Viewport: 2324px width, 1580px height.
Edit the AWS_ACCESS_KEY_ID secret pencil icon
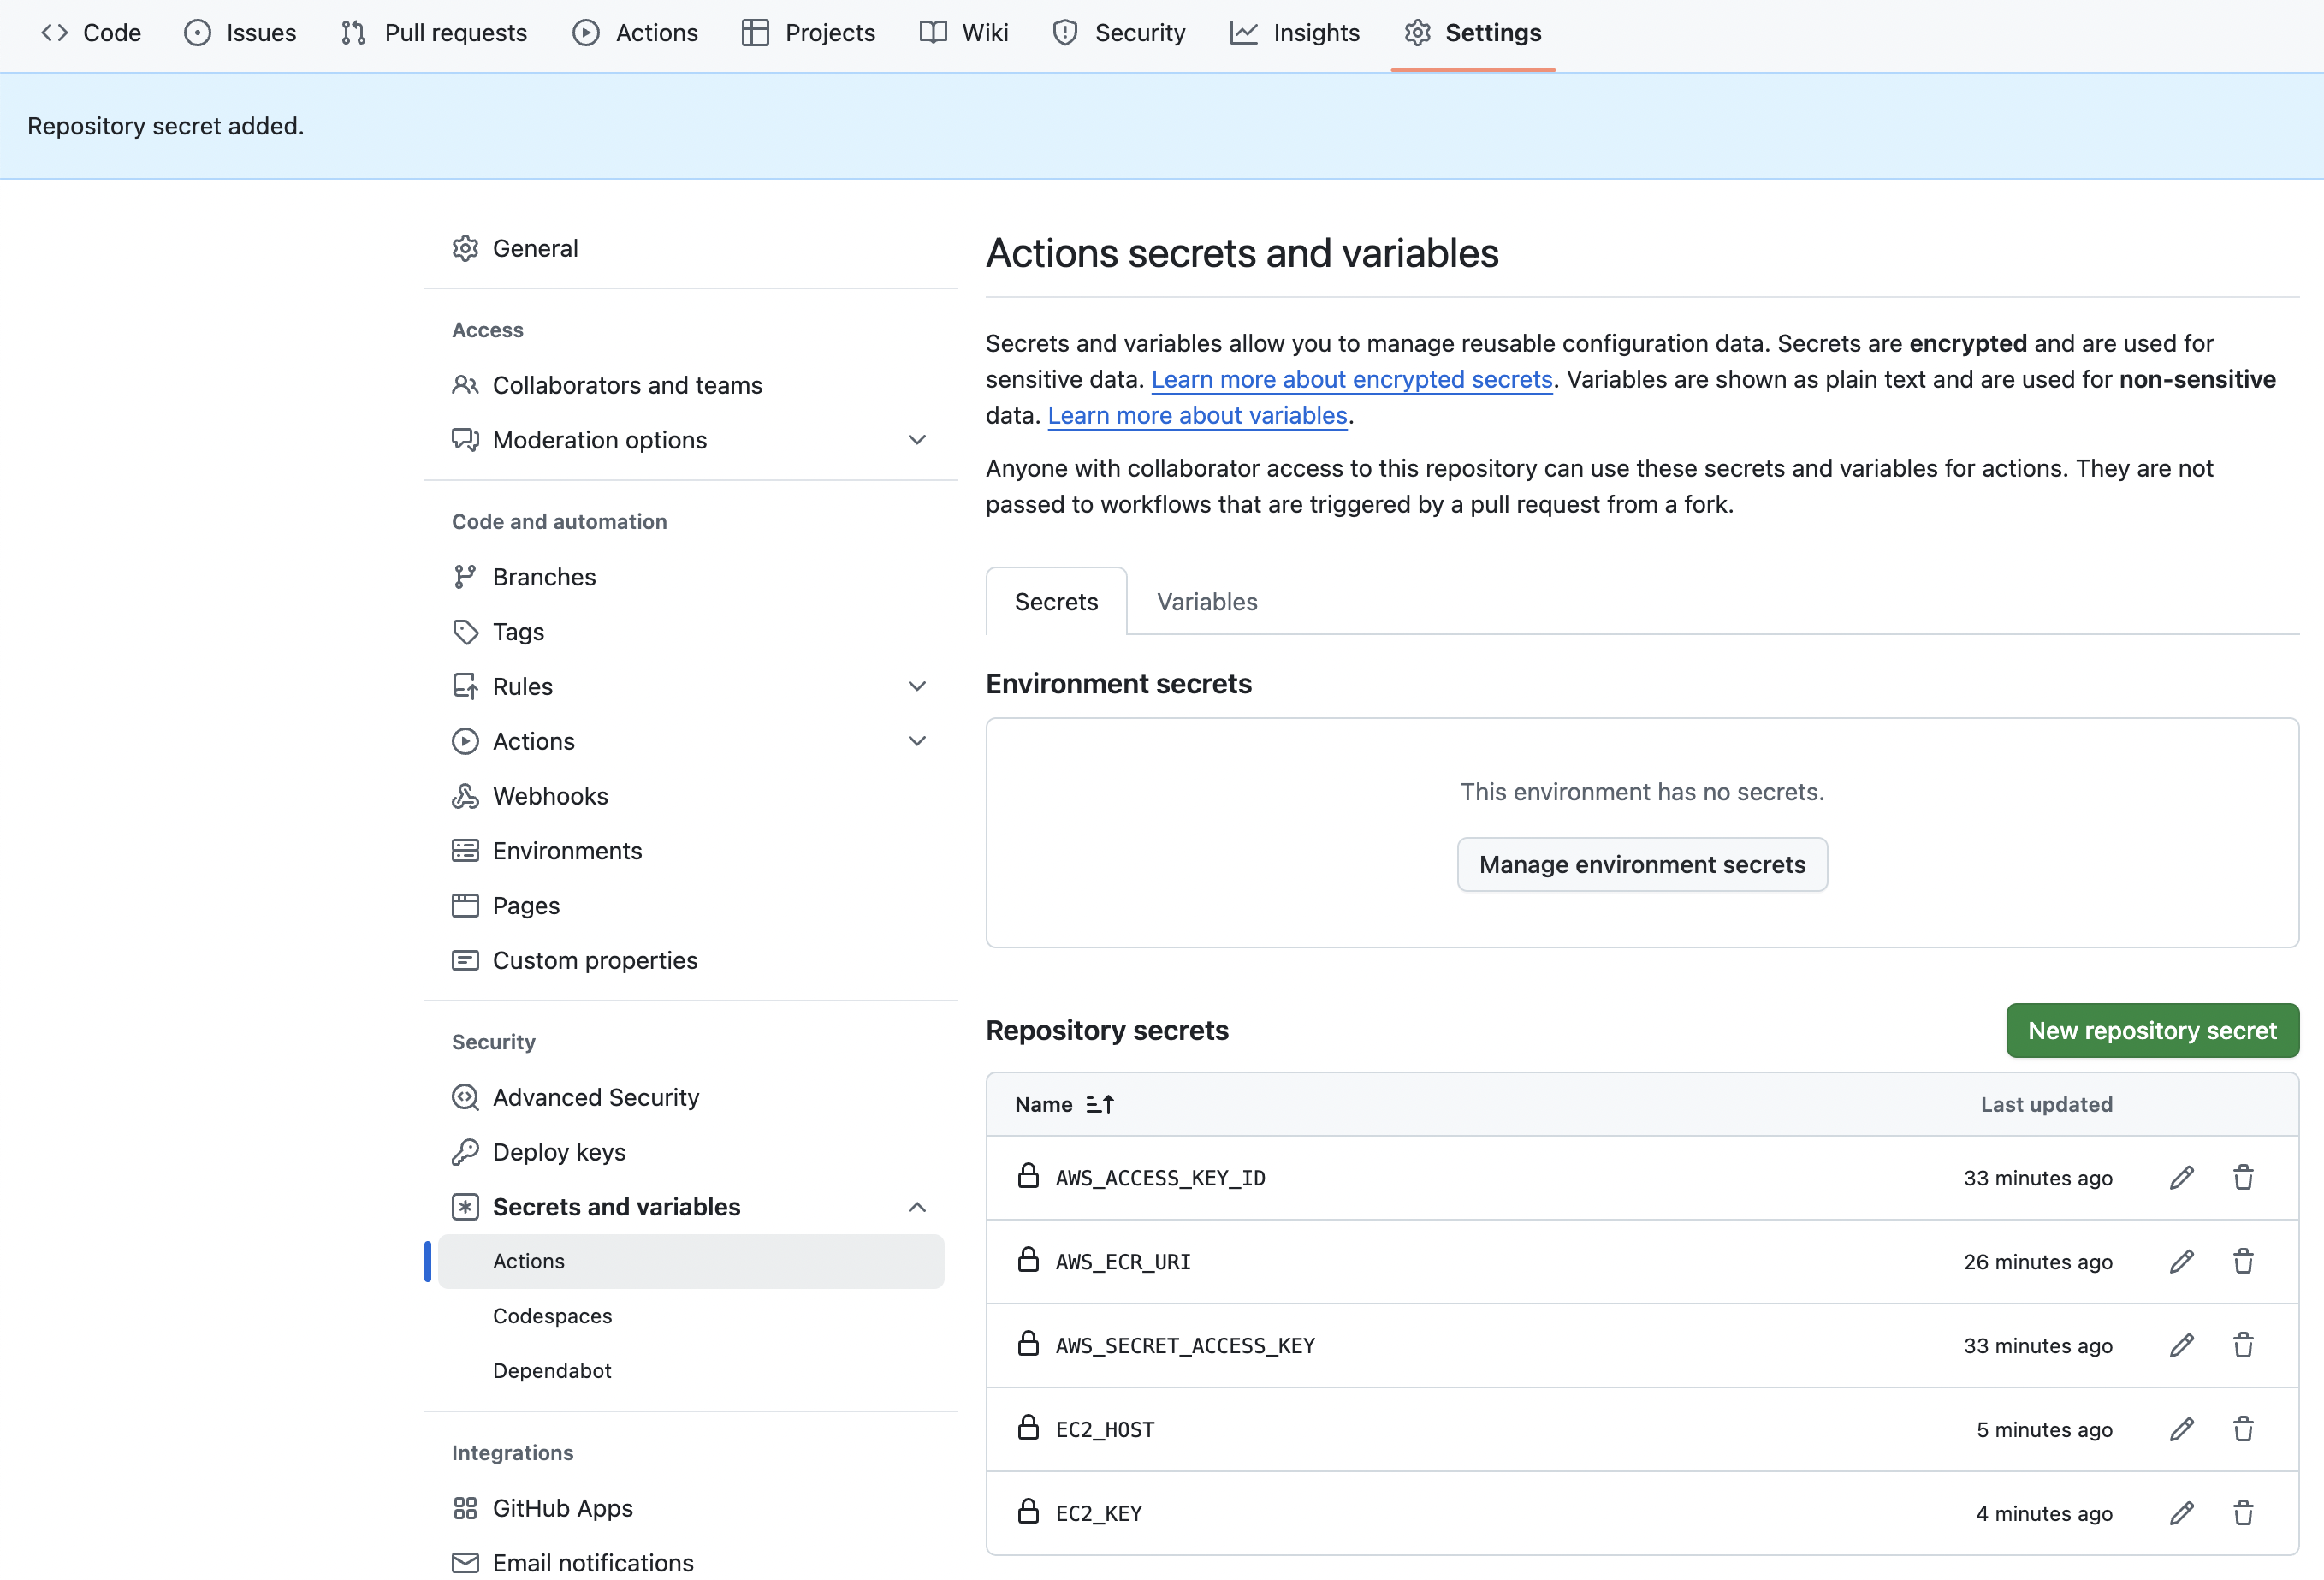coord(2181,1177)
